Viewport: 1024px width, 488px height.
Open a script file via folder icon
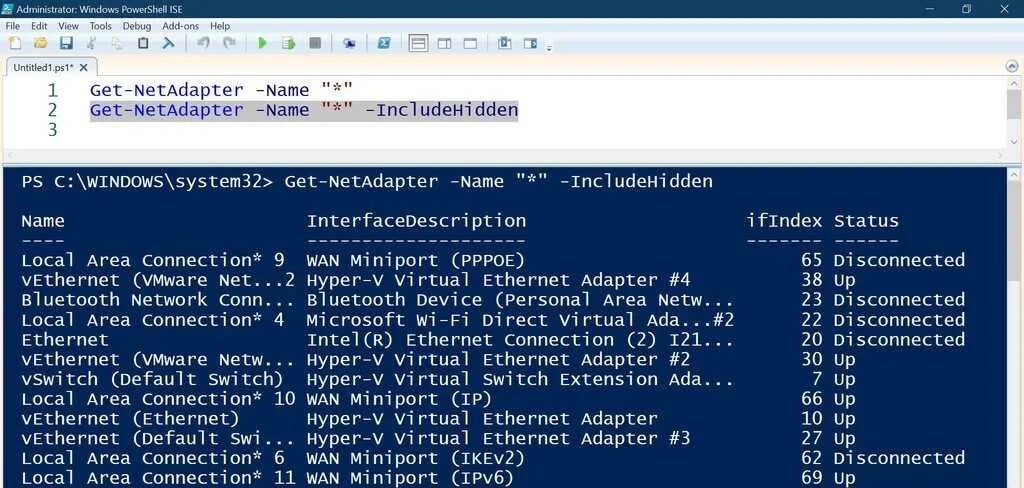(x=40, y=44)
